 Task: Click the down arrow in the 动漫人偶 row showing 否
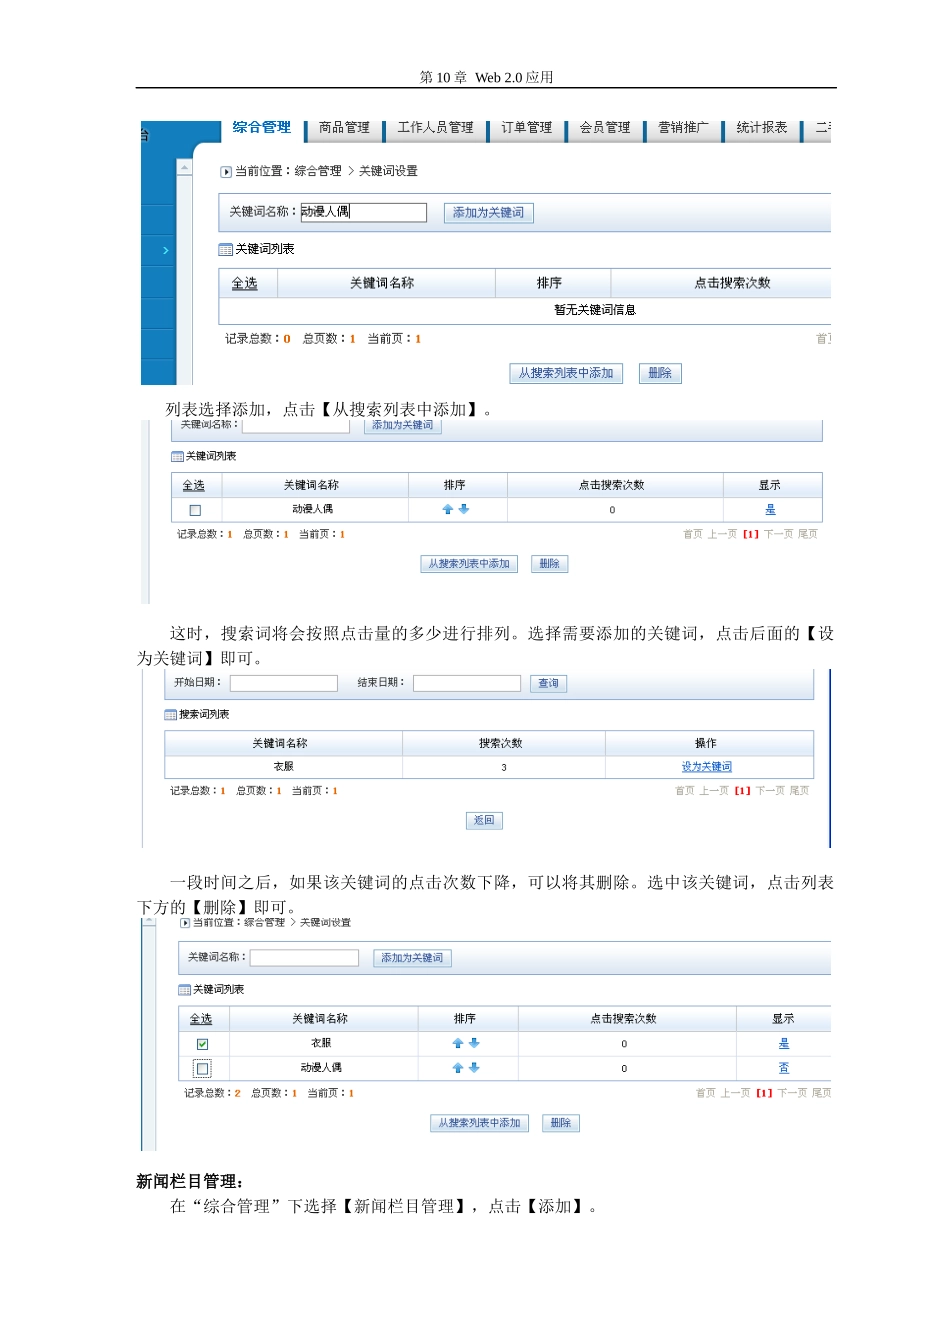(474, 1068)
